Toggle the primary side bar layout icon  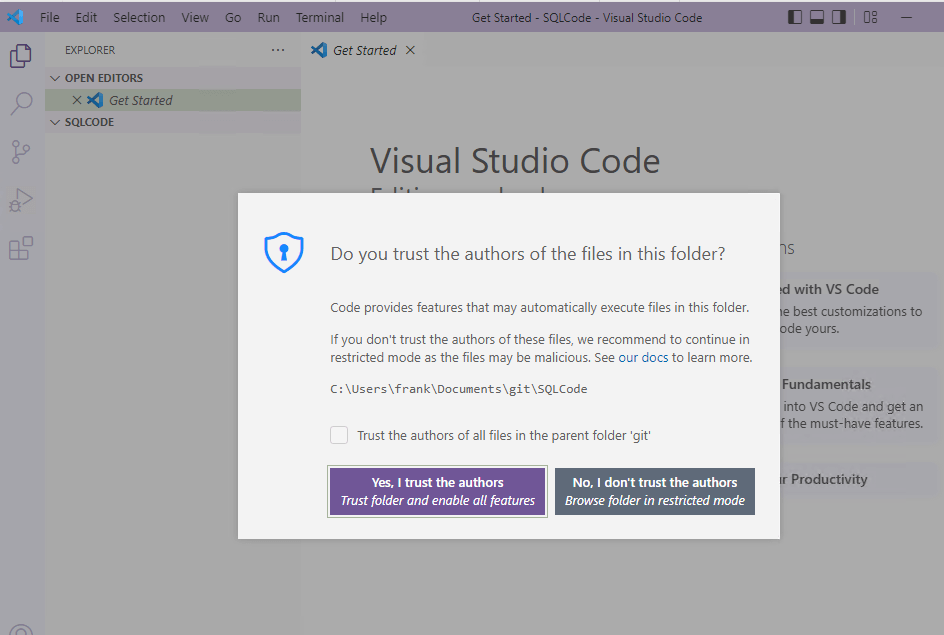(795, 17)
